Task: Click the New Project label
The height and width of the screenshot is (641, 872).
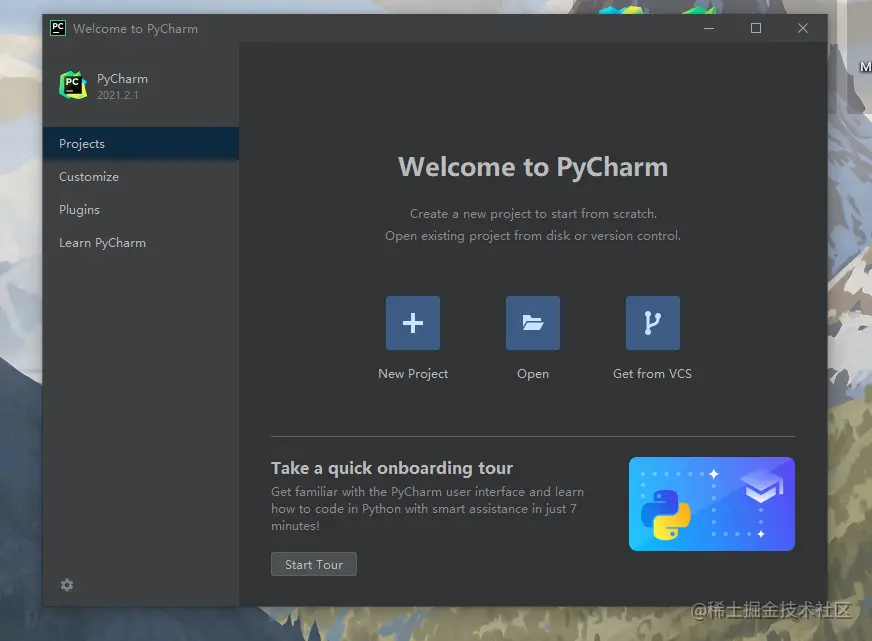Action: 413,374
